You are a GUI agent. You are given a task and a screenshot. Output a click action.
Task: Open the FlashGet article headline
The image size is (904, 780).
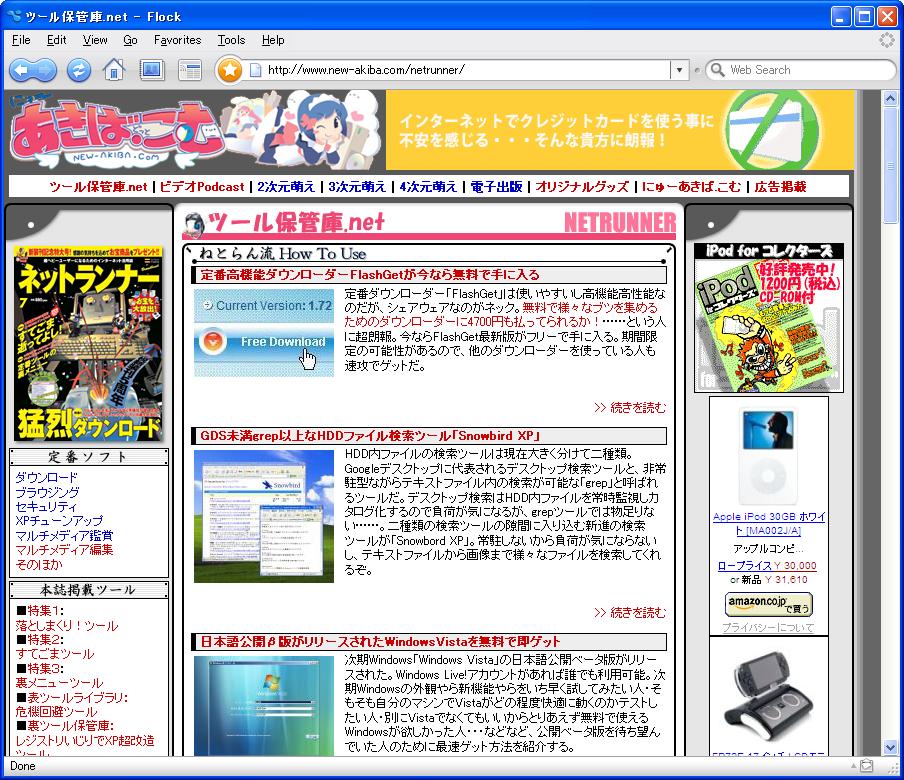click(370, 274)
